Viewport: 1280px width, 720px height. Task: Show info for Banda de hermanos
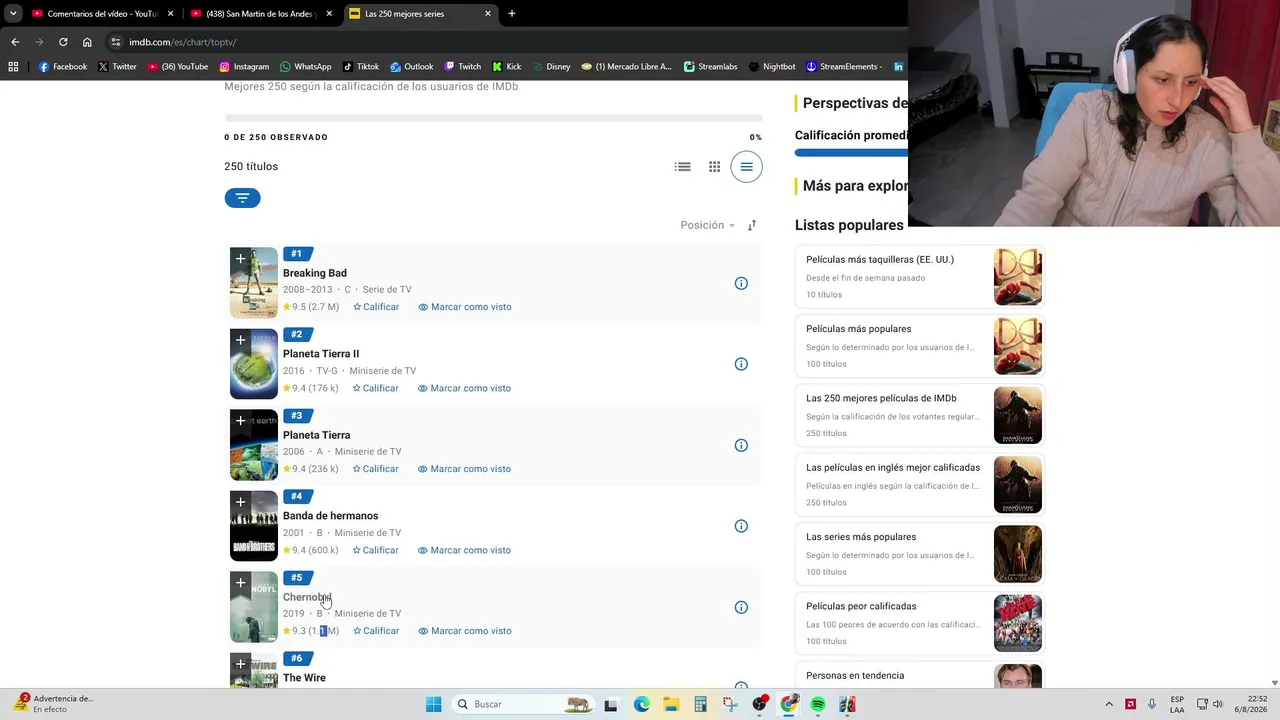(x=741, y=526)
